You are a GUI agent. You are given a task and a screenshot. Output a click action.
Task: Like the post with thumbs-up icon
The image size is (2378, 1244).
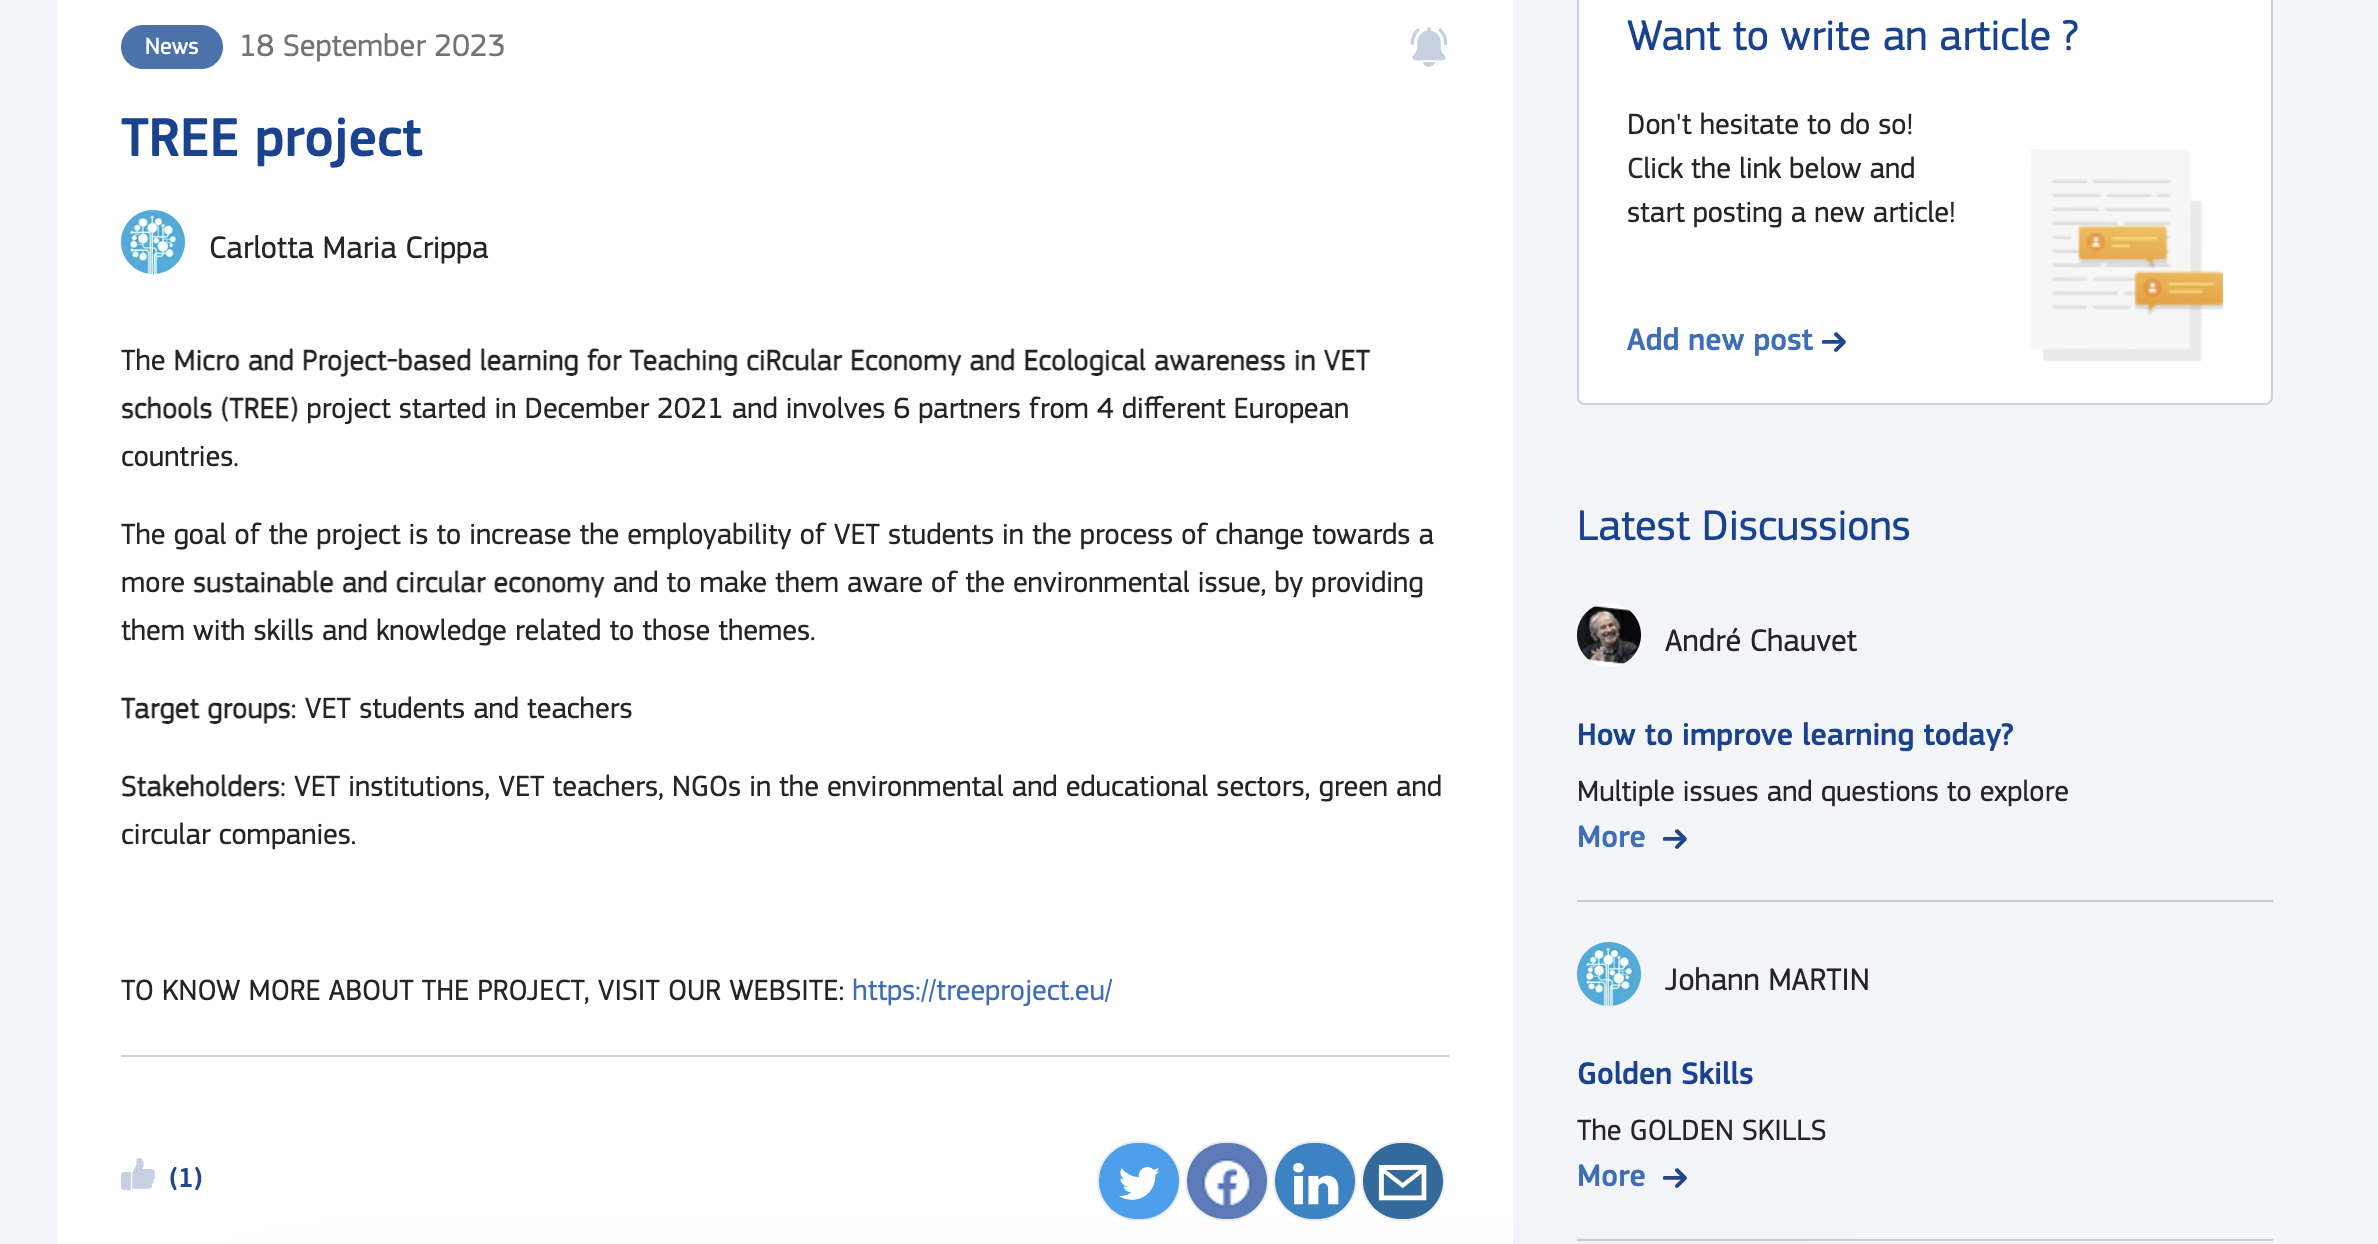tap(138, 1176)
